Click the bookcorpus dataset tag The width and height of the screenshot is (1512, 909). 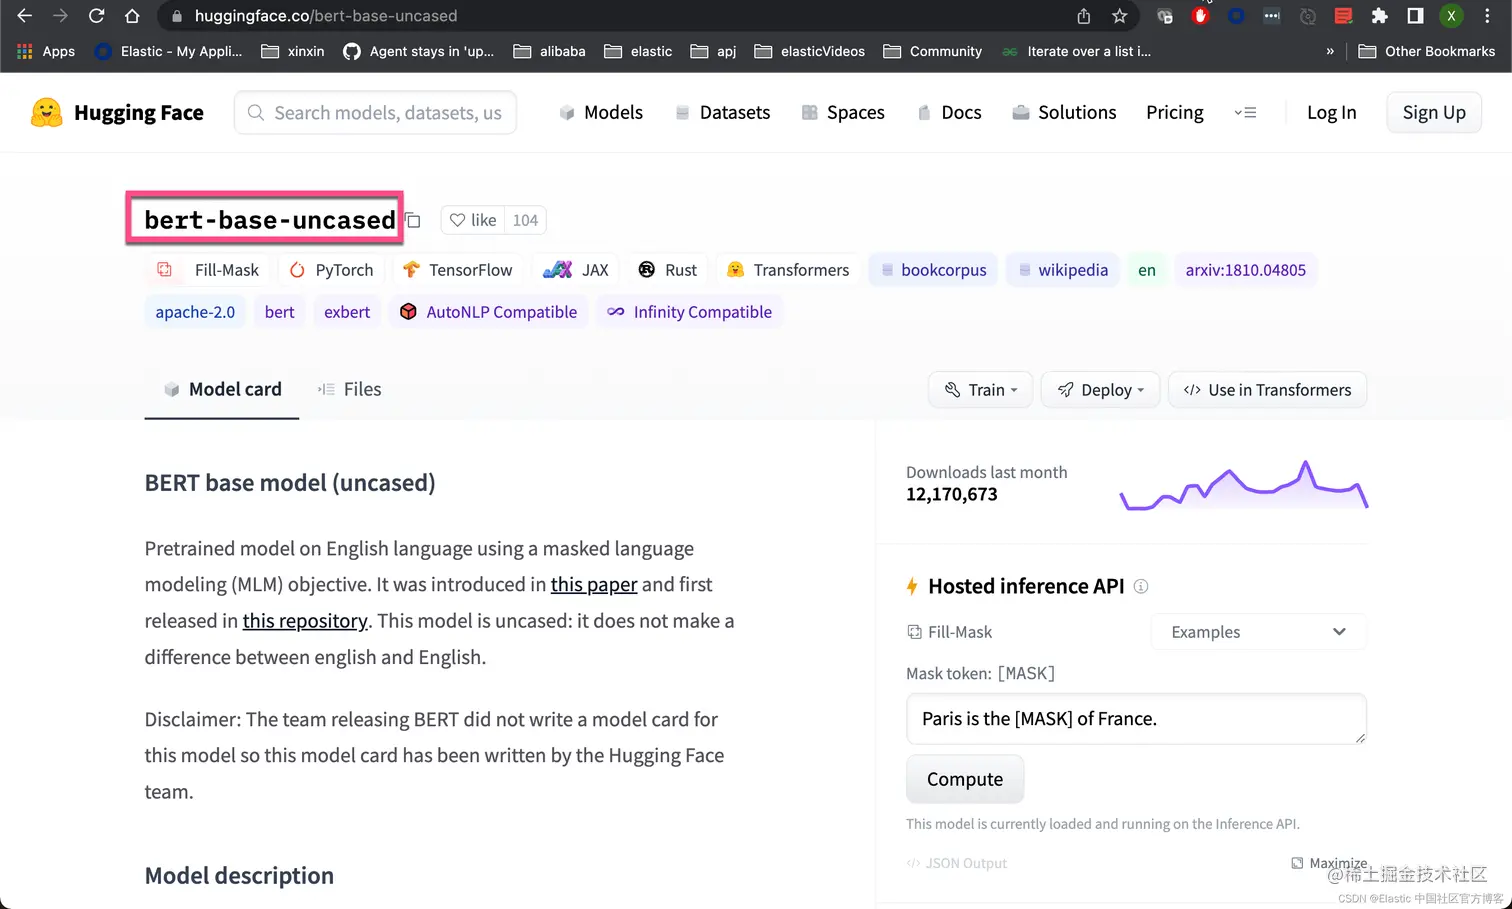[933, 270]
